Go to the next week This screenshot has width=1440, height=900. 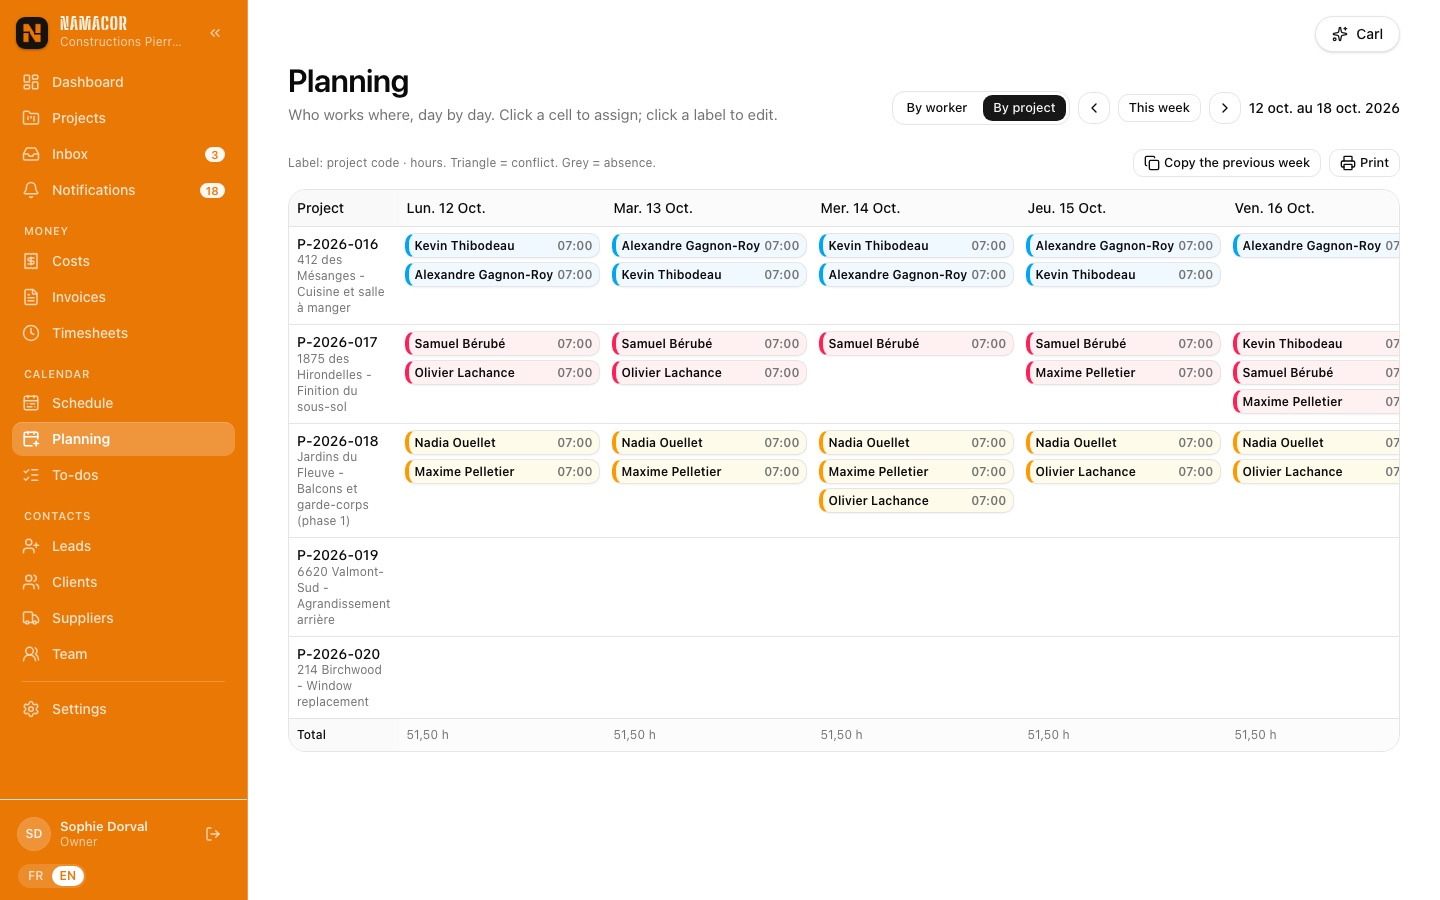click(x=1225, y=108)
